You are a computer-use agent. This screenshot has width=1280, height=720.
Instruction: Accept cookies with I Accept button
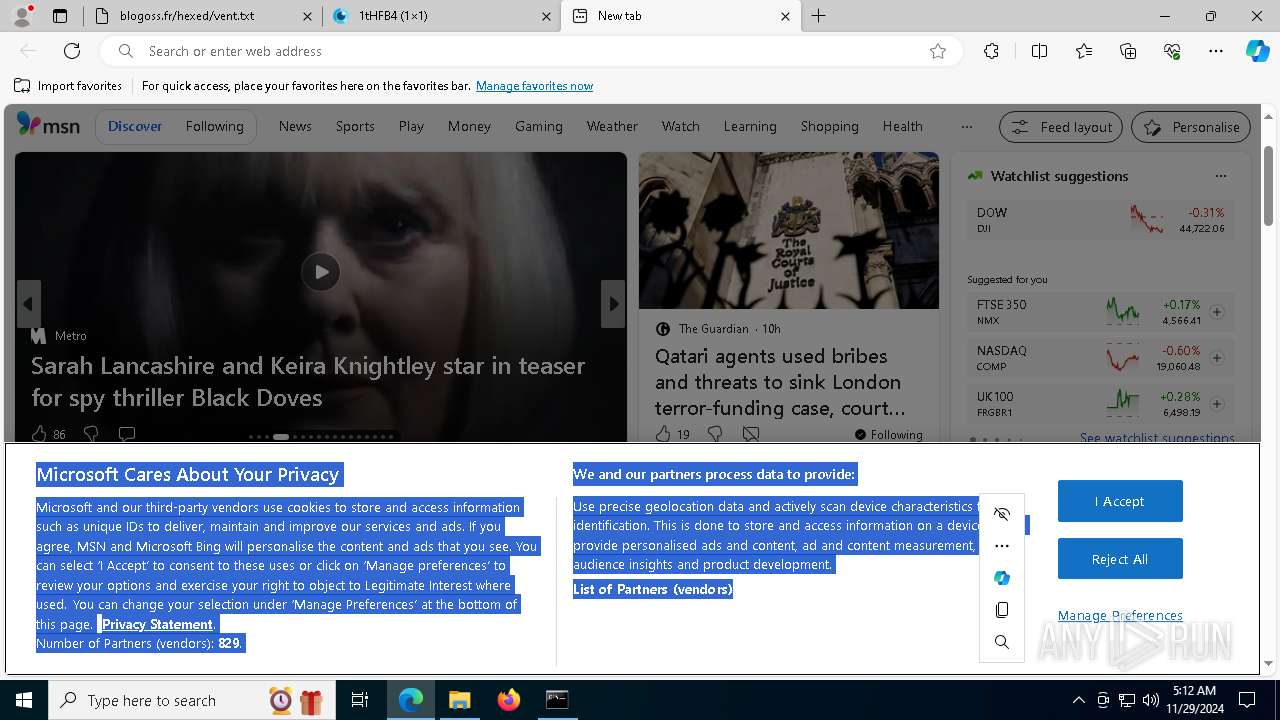coord(1120,501)
